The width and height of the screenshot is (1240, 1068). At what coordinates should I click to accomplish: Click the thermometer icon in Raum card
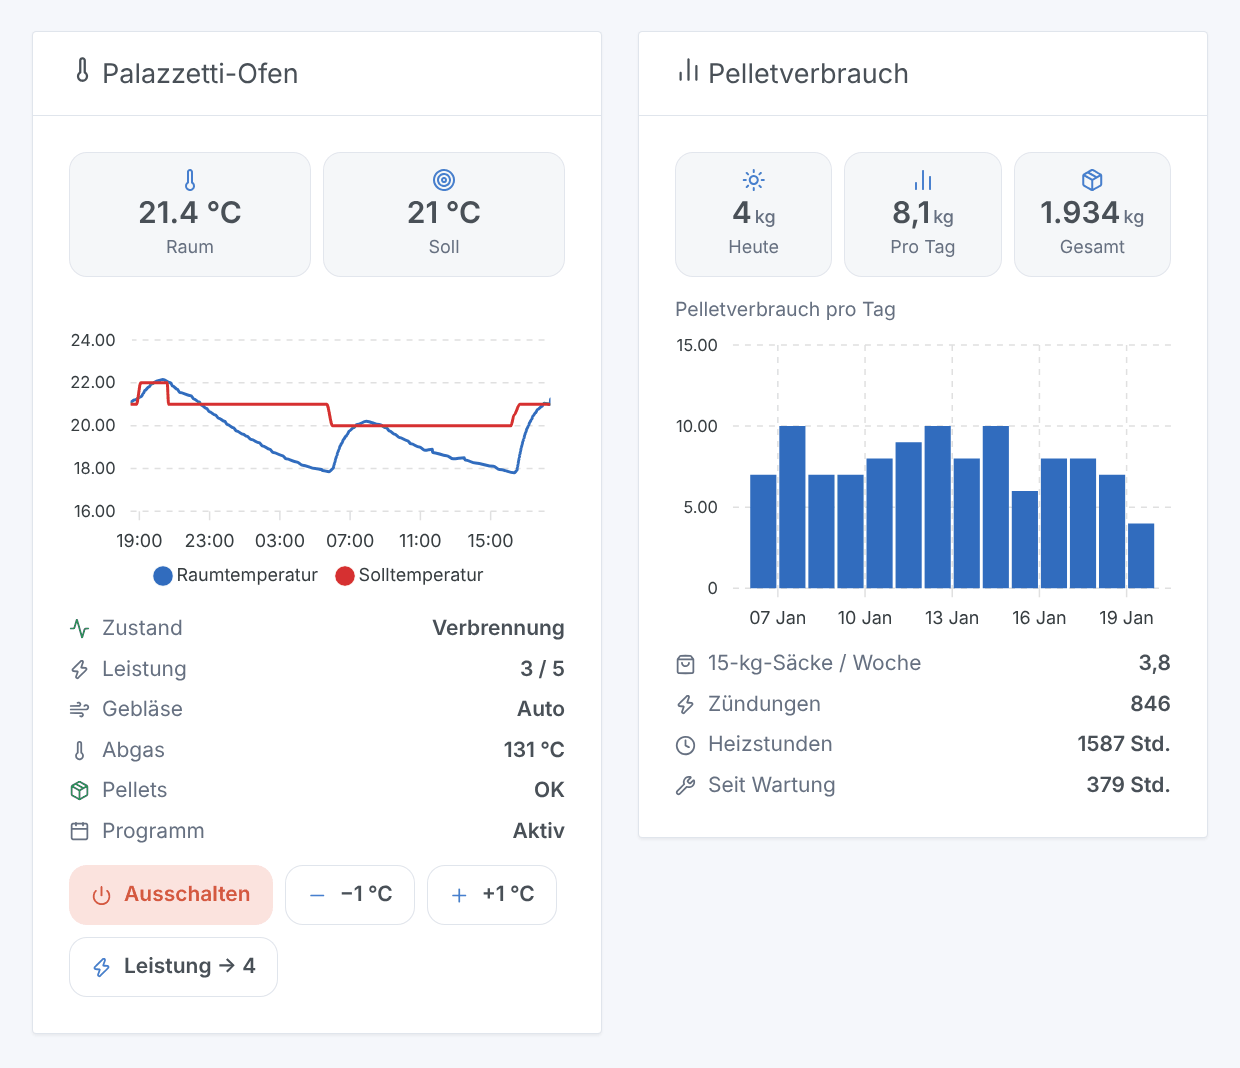tap(190, 180)
